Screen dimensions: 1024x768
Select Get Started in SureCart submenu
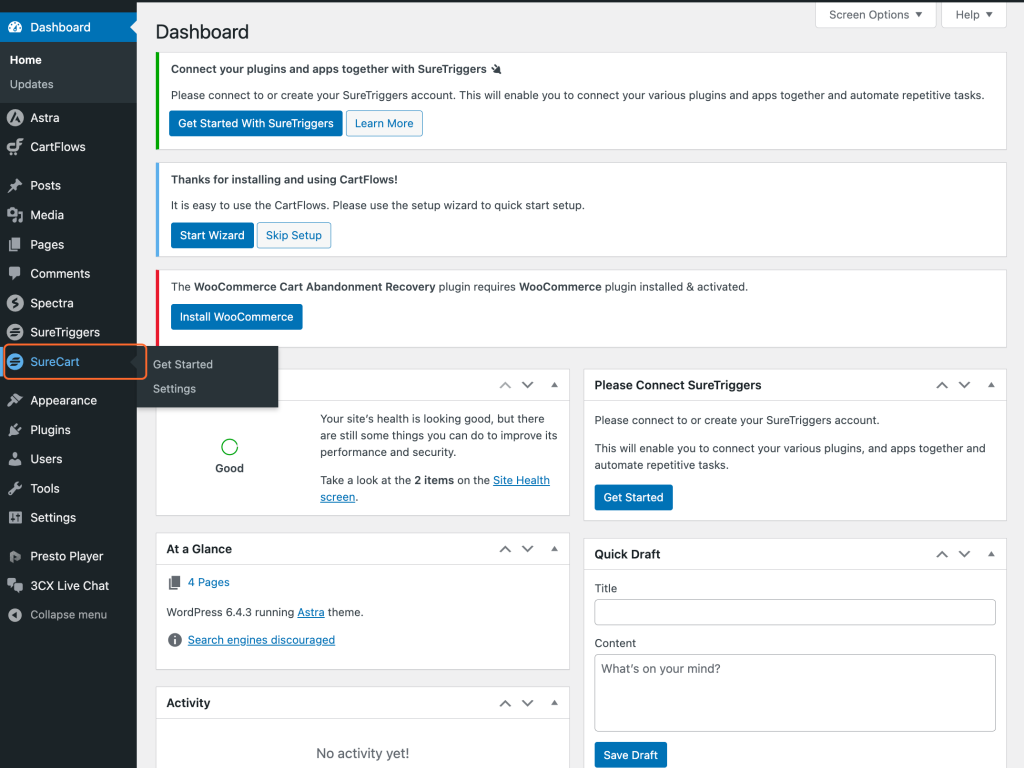pyautogui.click(x=183, y=364)
